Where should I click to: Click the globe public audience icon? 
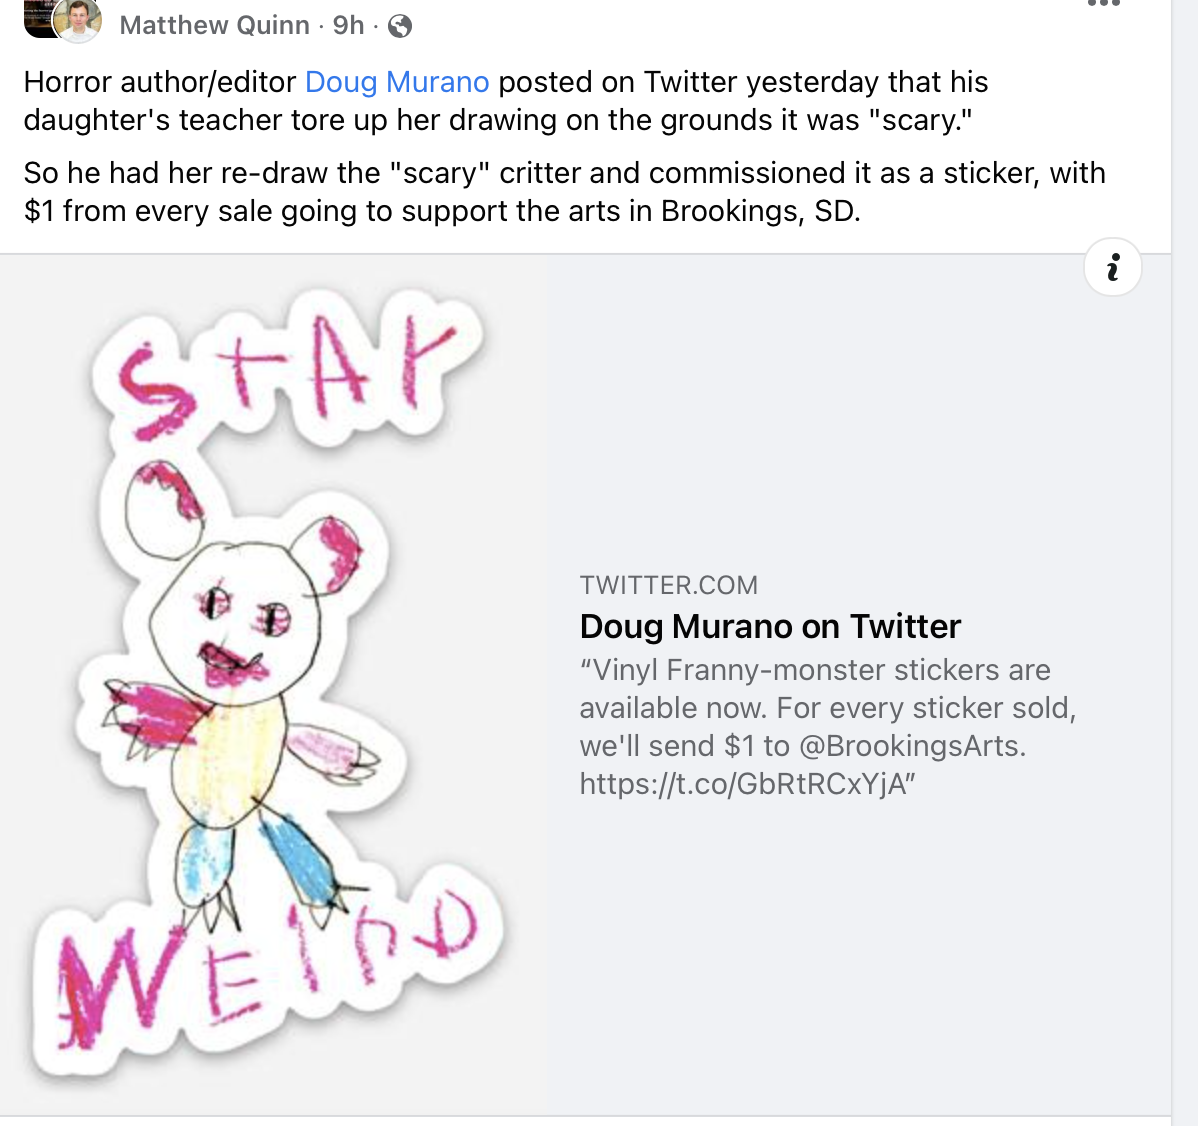(400, 26)
